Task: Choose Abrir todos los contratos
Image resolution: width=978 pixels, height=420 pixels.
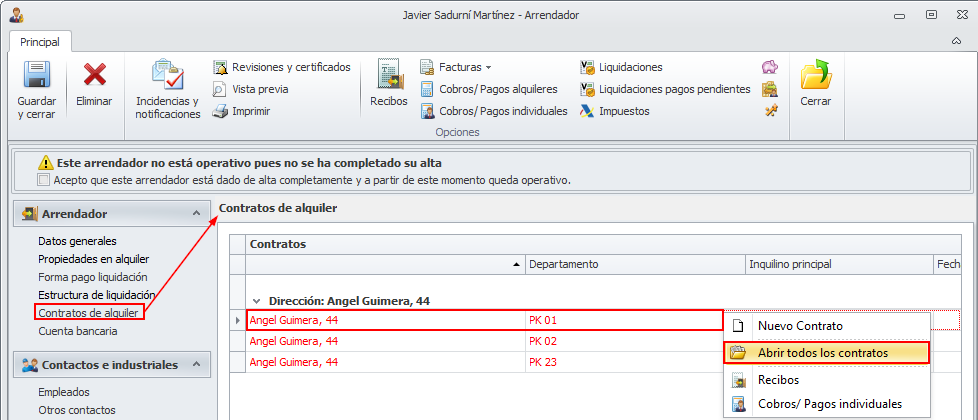Action: 826,353
